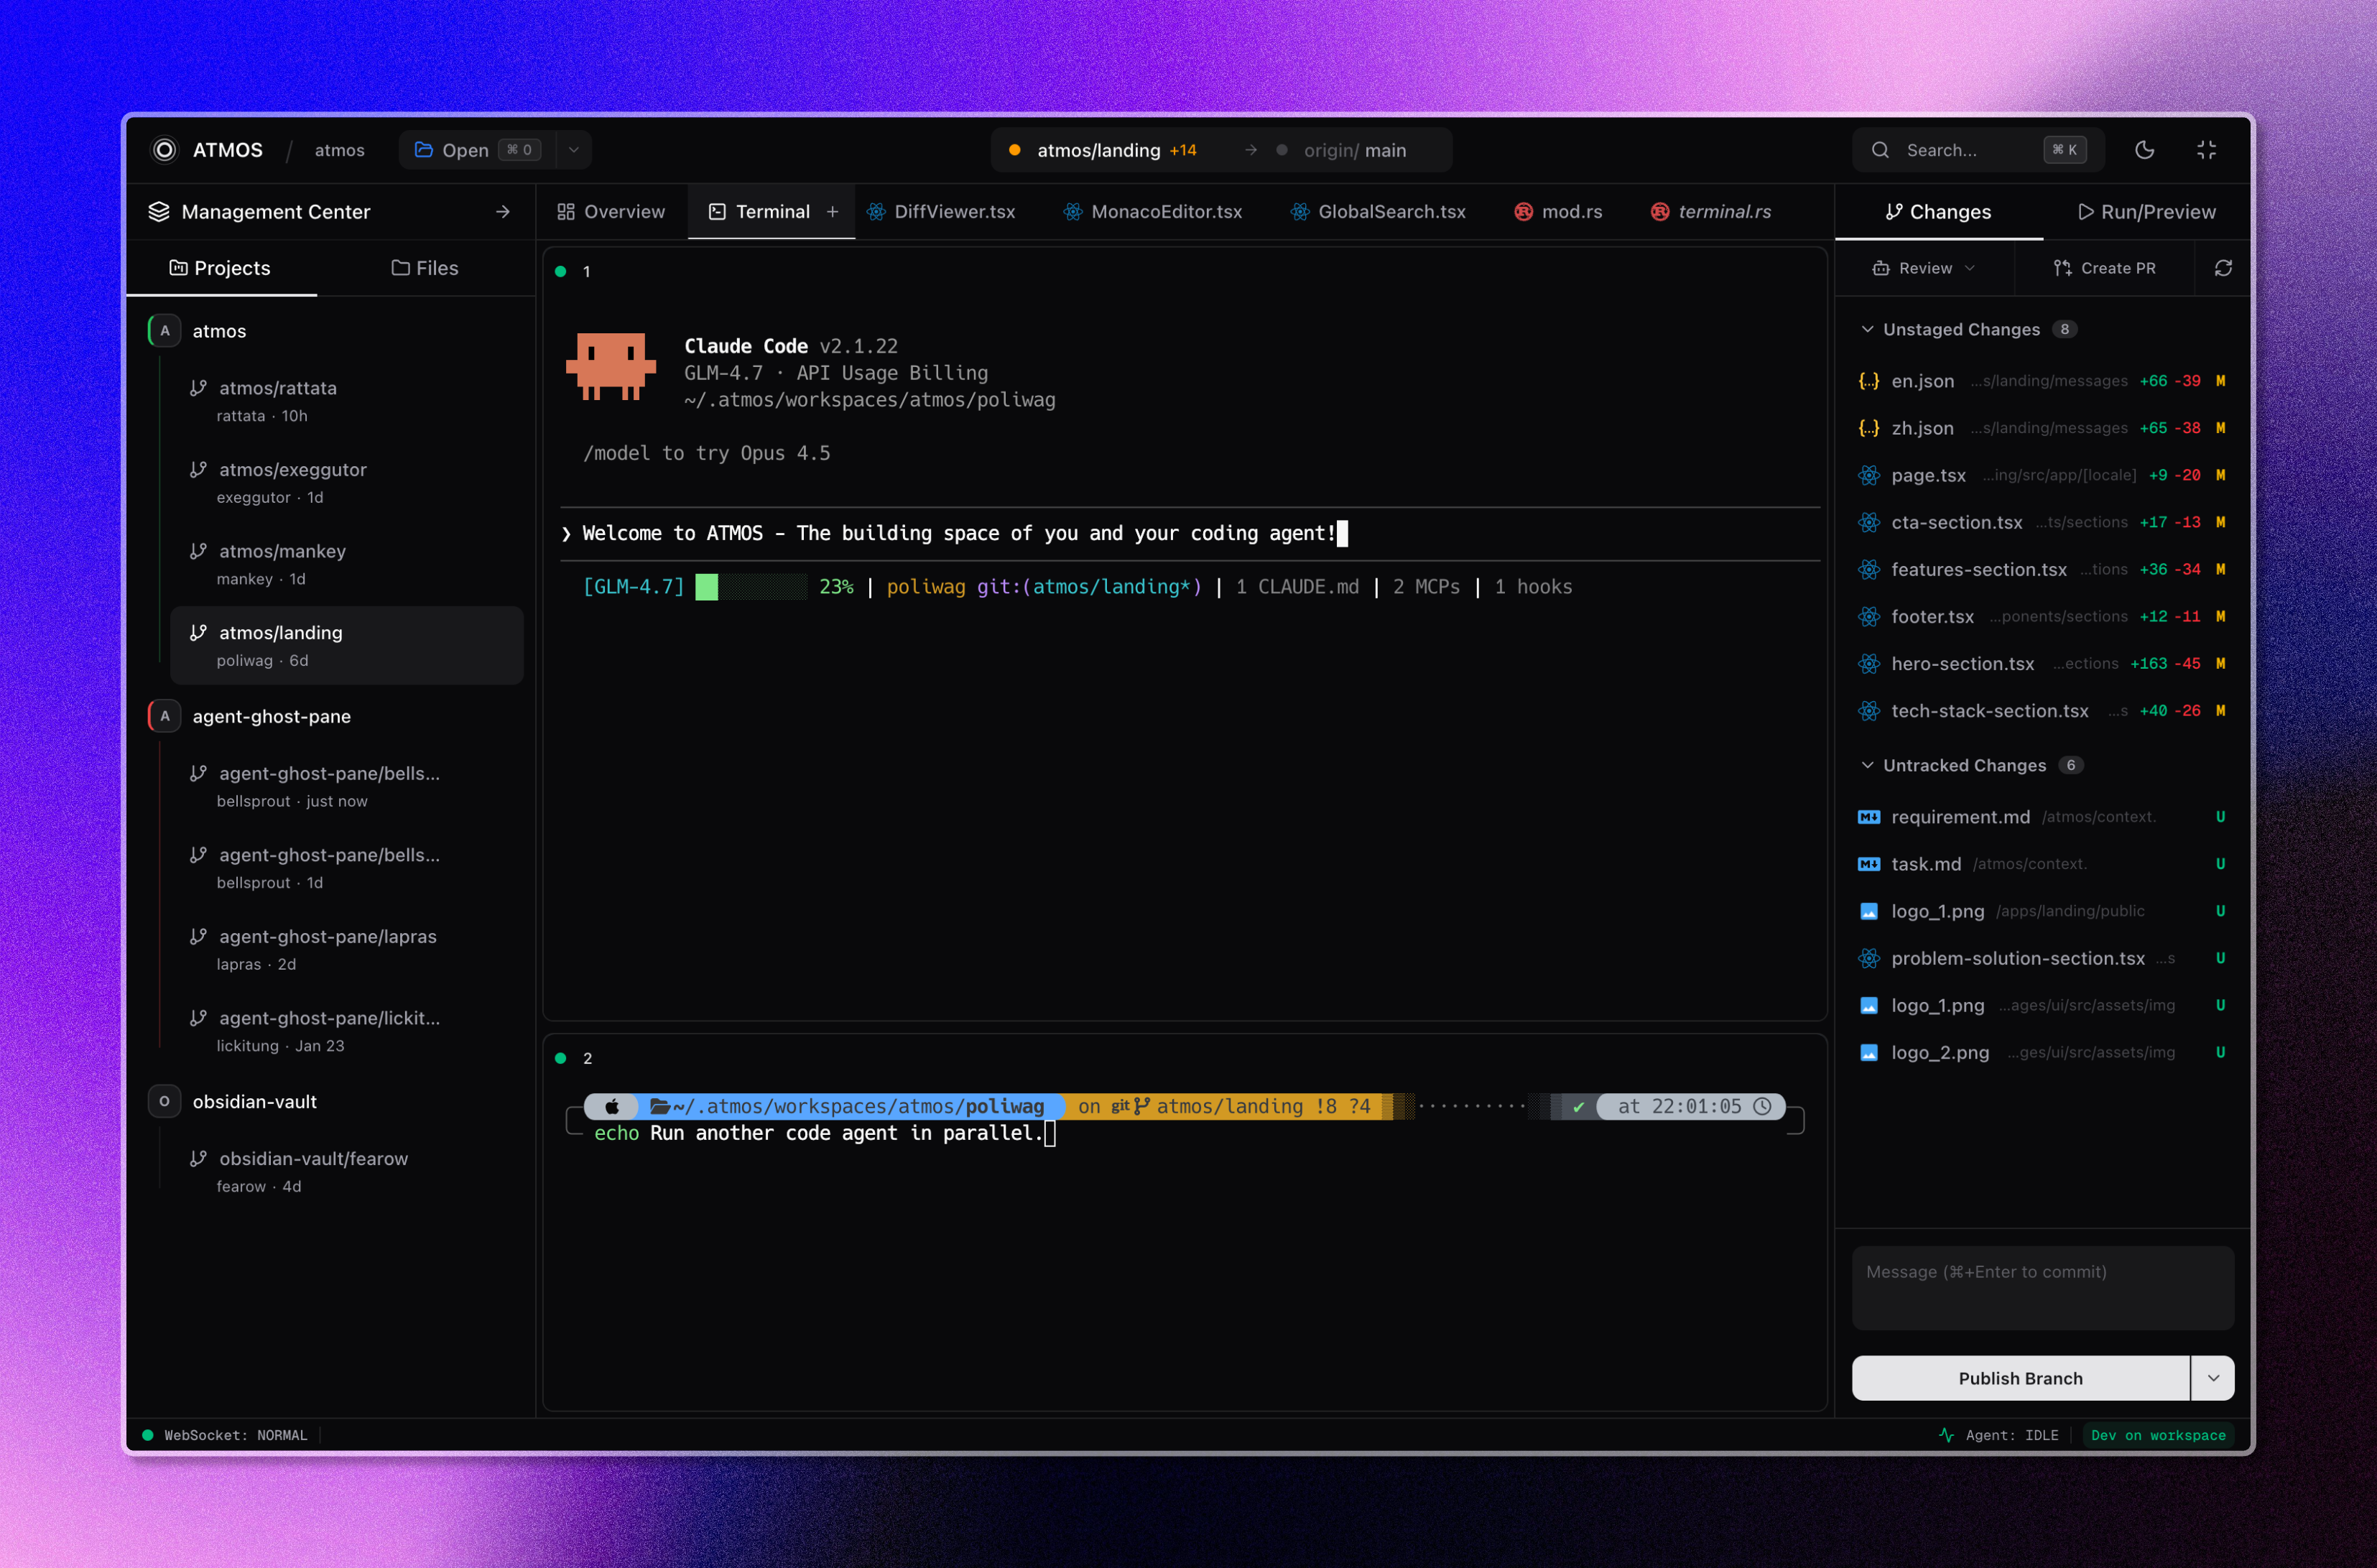The width and height of the screenshot is (2377, 1568).
Task: Open the terminal.rs tab
Action: pos(1711,212)
